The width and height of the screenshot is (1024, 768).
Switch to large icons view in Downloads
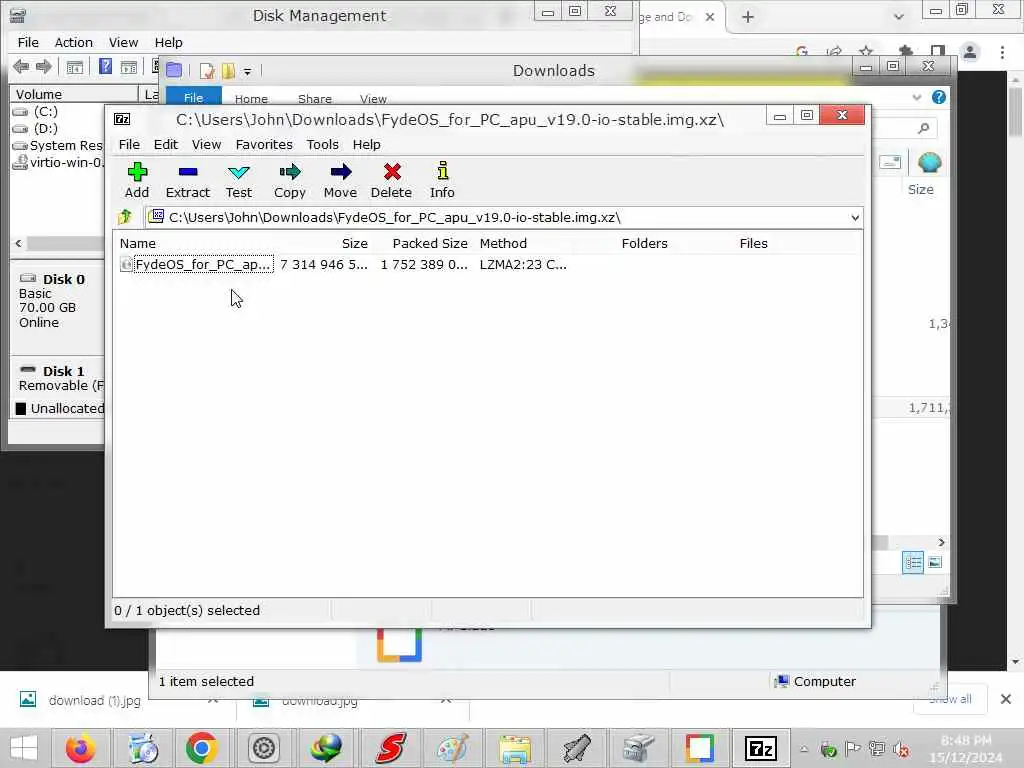coord(935,562)
